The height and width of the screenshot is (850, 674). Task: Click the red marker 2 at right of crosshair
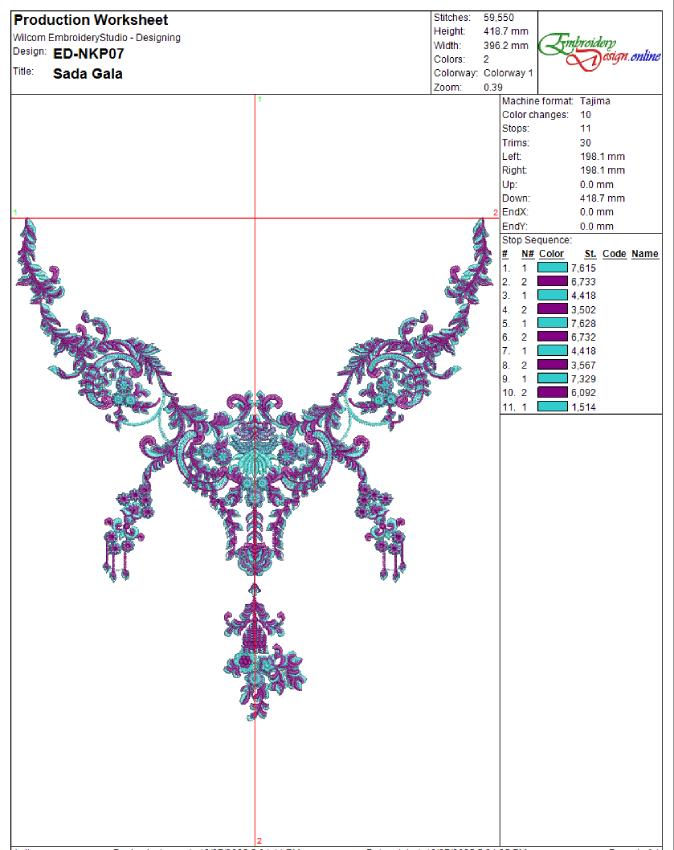pos(494,213)
